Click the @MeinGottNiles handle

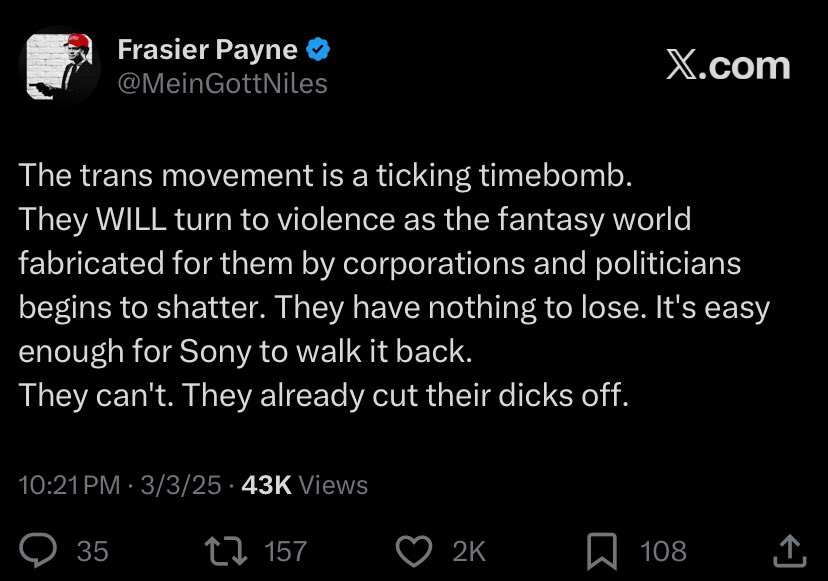point(222,83)
